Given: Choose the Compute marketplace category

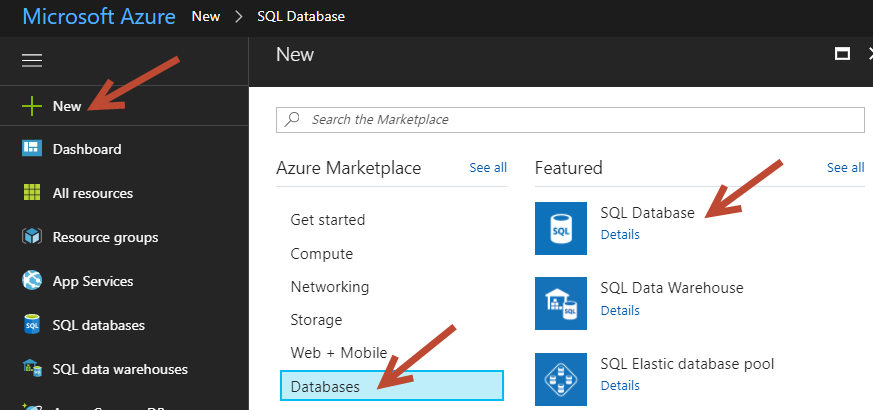Looking at the screenshot, I should pos(321,254).
